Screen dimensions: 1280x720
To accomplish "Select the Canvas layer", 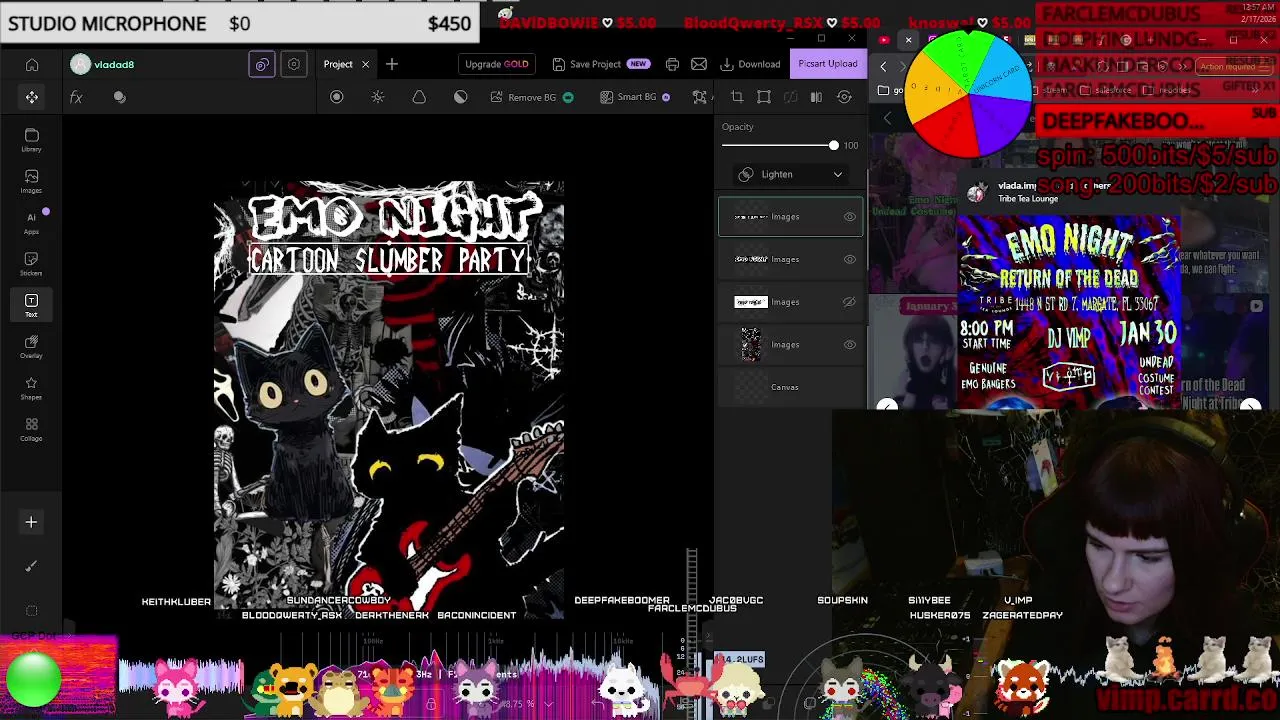I will click(x=790, y=387).
